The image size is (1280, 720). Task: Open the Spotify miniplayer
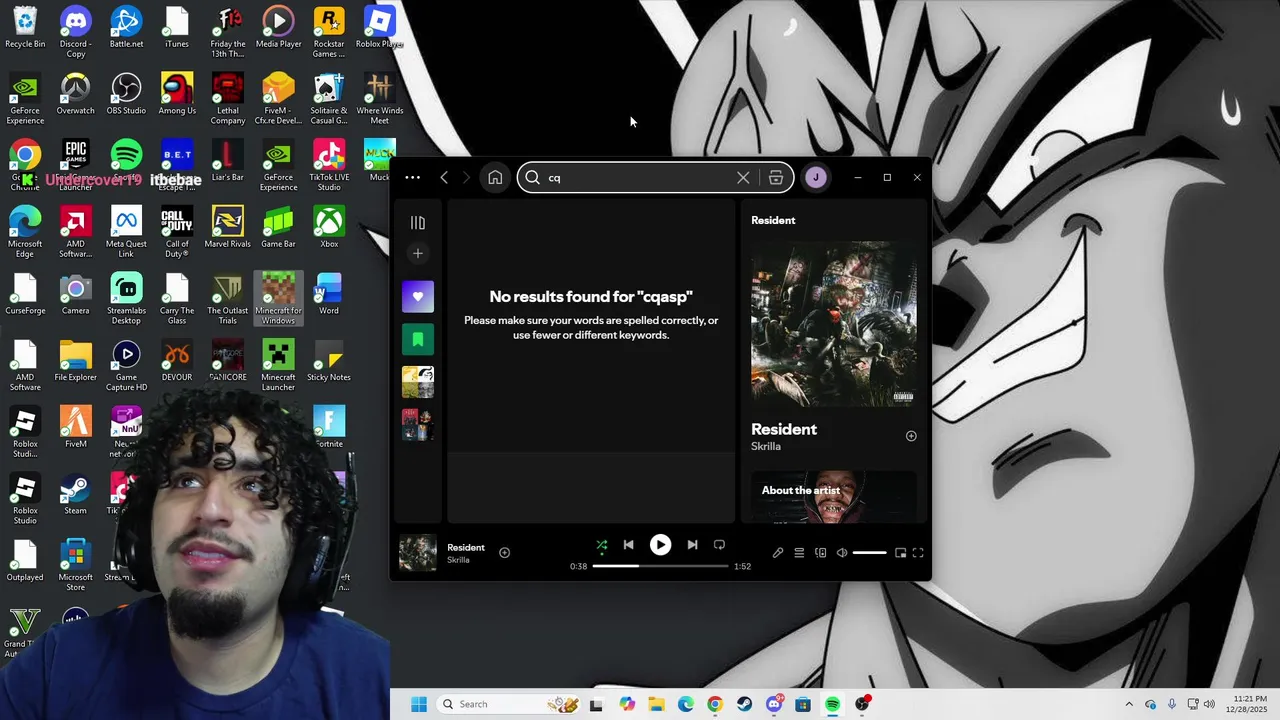tap(900, 553)
